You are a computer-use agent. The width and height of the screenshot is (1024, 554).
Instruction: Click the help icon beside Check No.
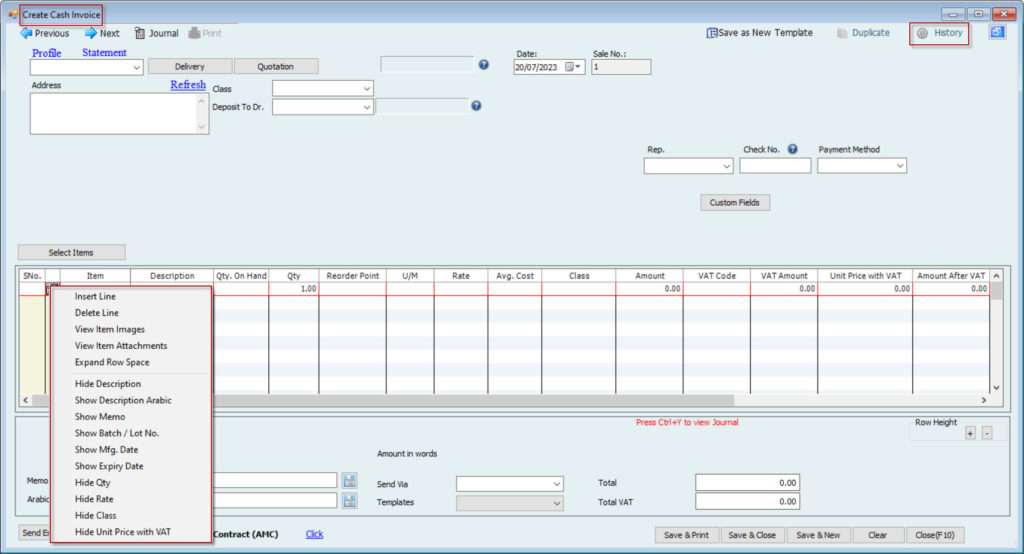pos(792,150)
